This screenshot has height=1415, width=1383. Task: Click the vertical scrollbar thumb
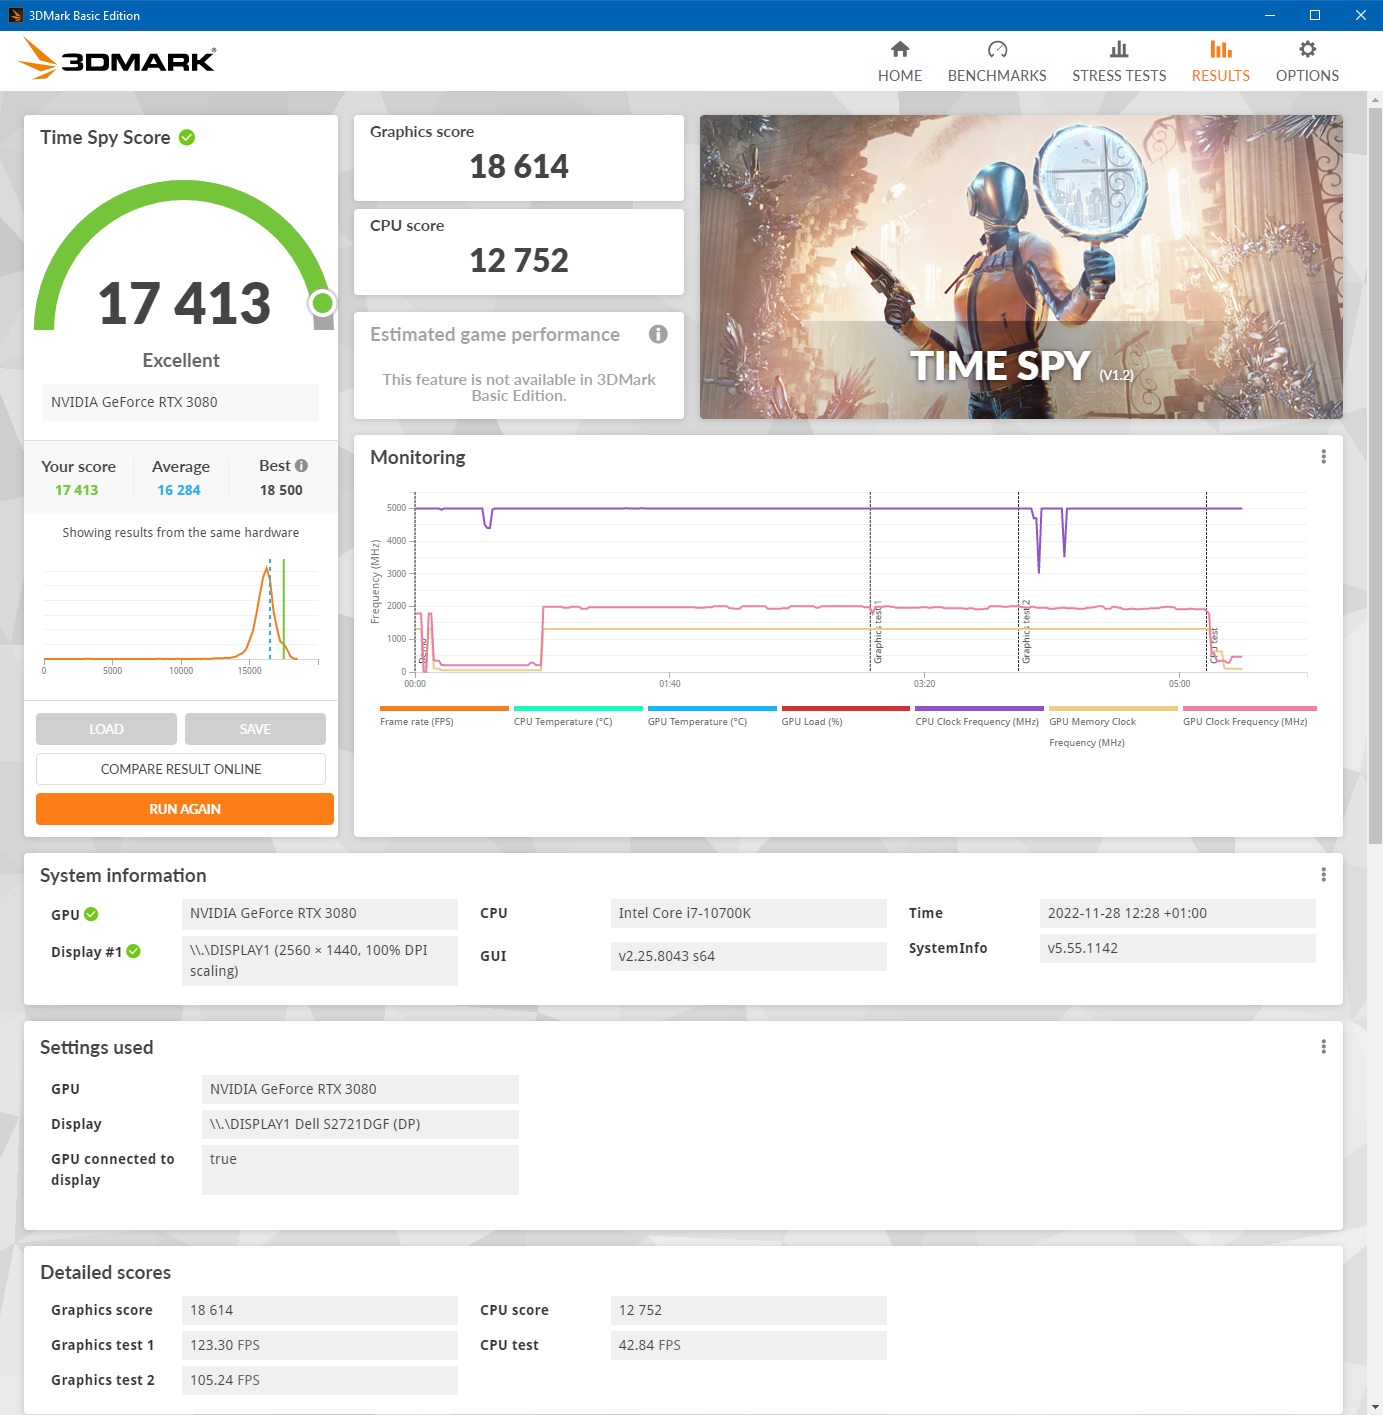(1375, 475)
